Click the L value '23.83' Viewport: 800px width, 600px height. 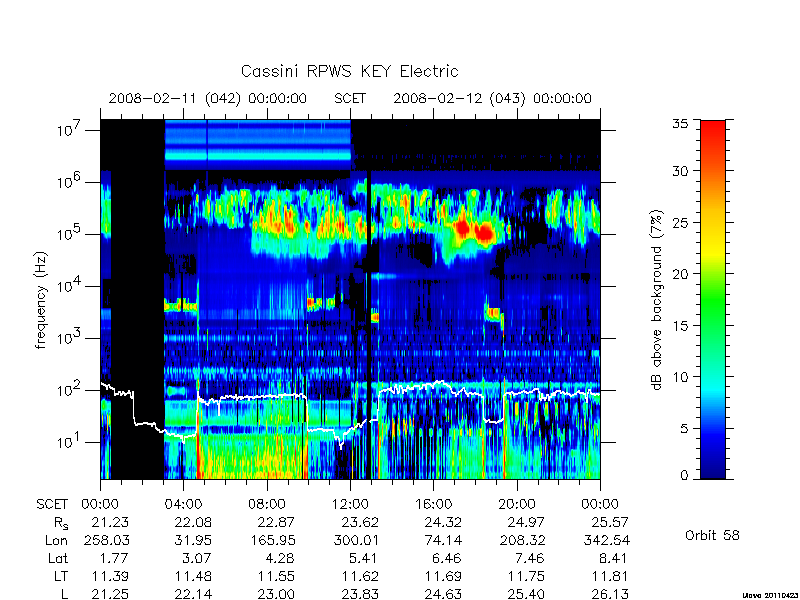pos(360,594)
